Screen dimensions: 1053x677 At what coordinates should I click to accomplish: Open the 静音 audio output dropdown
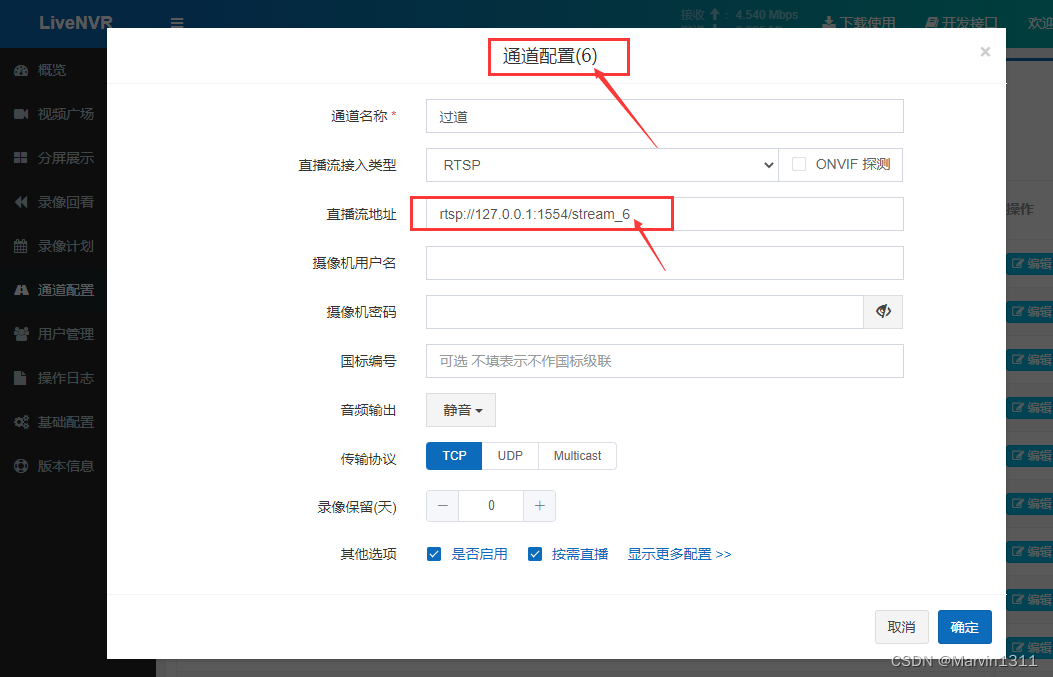pos(461,410)
